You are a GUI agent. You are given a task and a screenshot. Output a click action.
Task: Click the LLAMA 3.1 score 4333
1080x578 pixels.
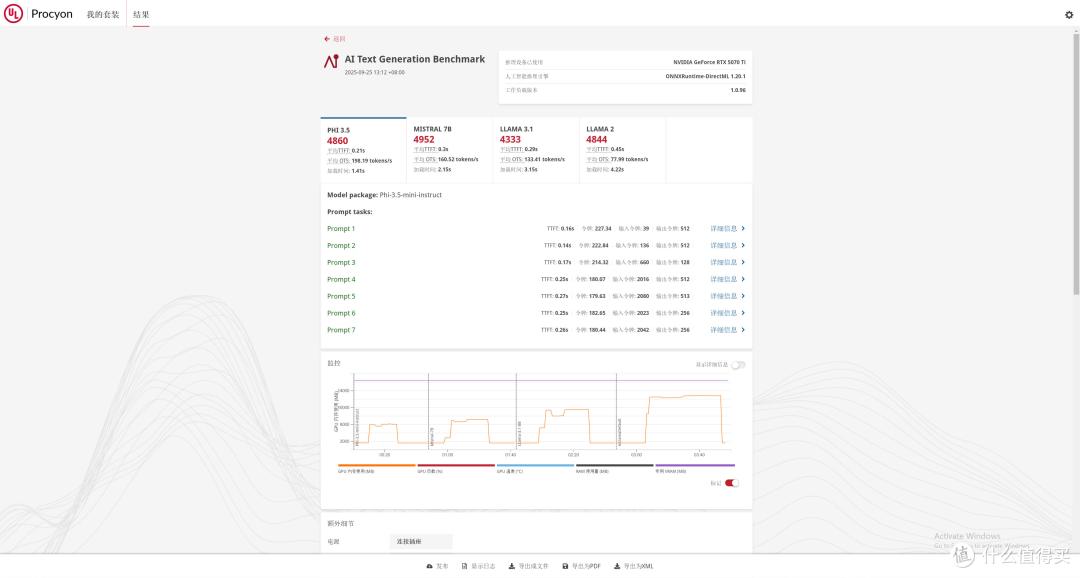[x=510, y=139]
